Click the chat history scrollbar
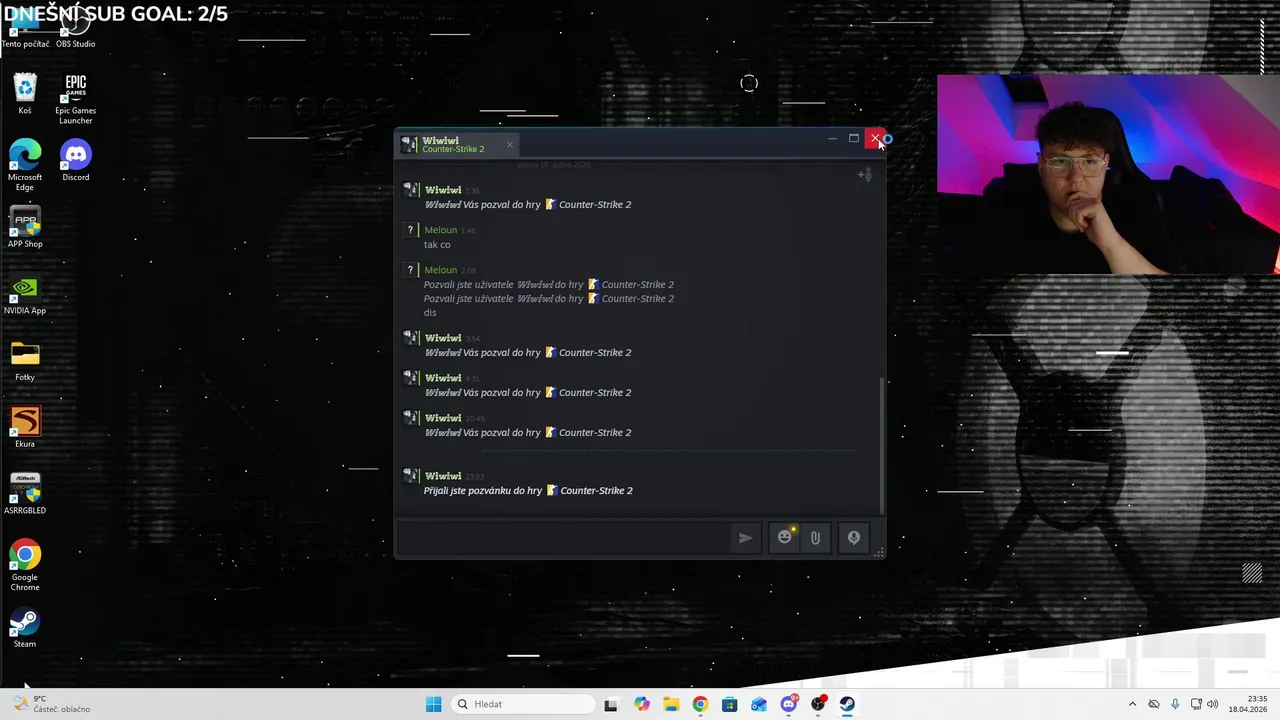Viewport: 1280px width, 720px height. (881, 445)
